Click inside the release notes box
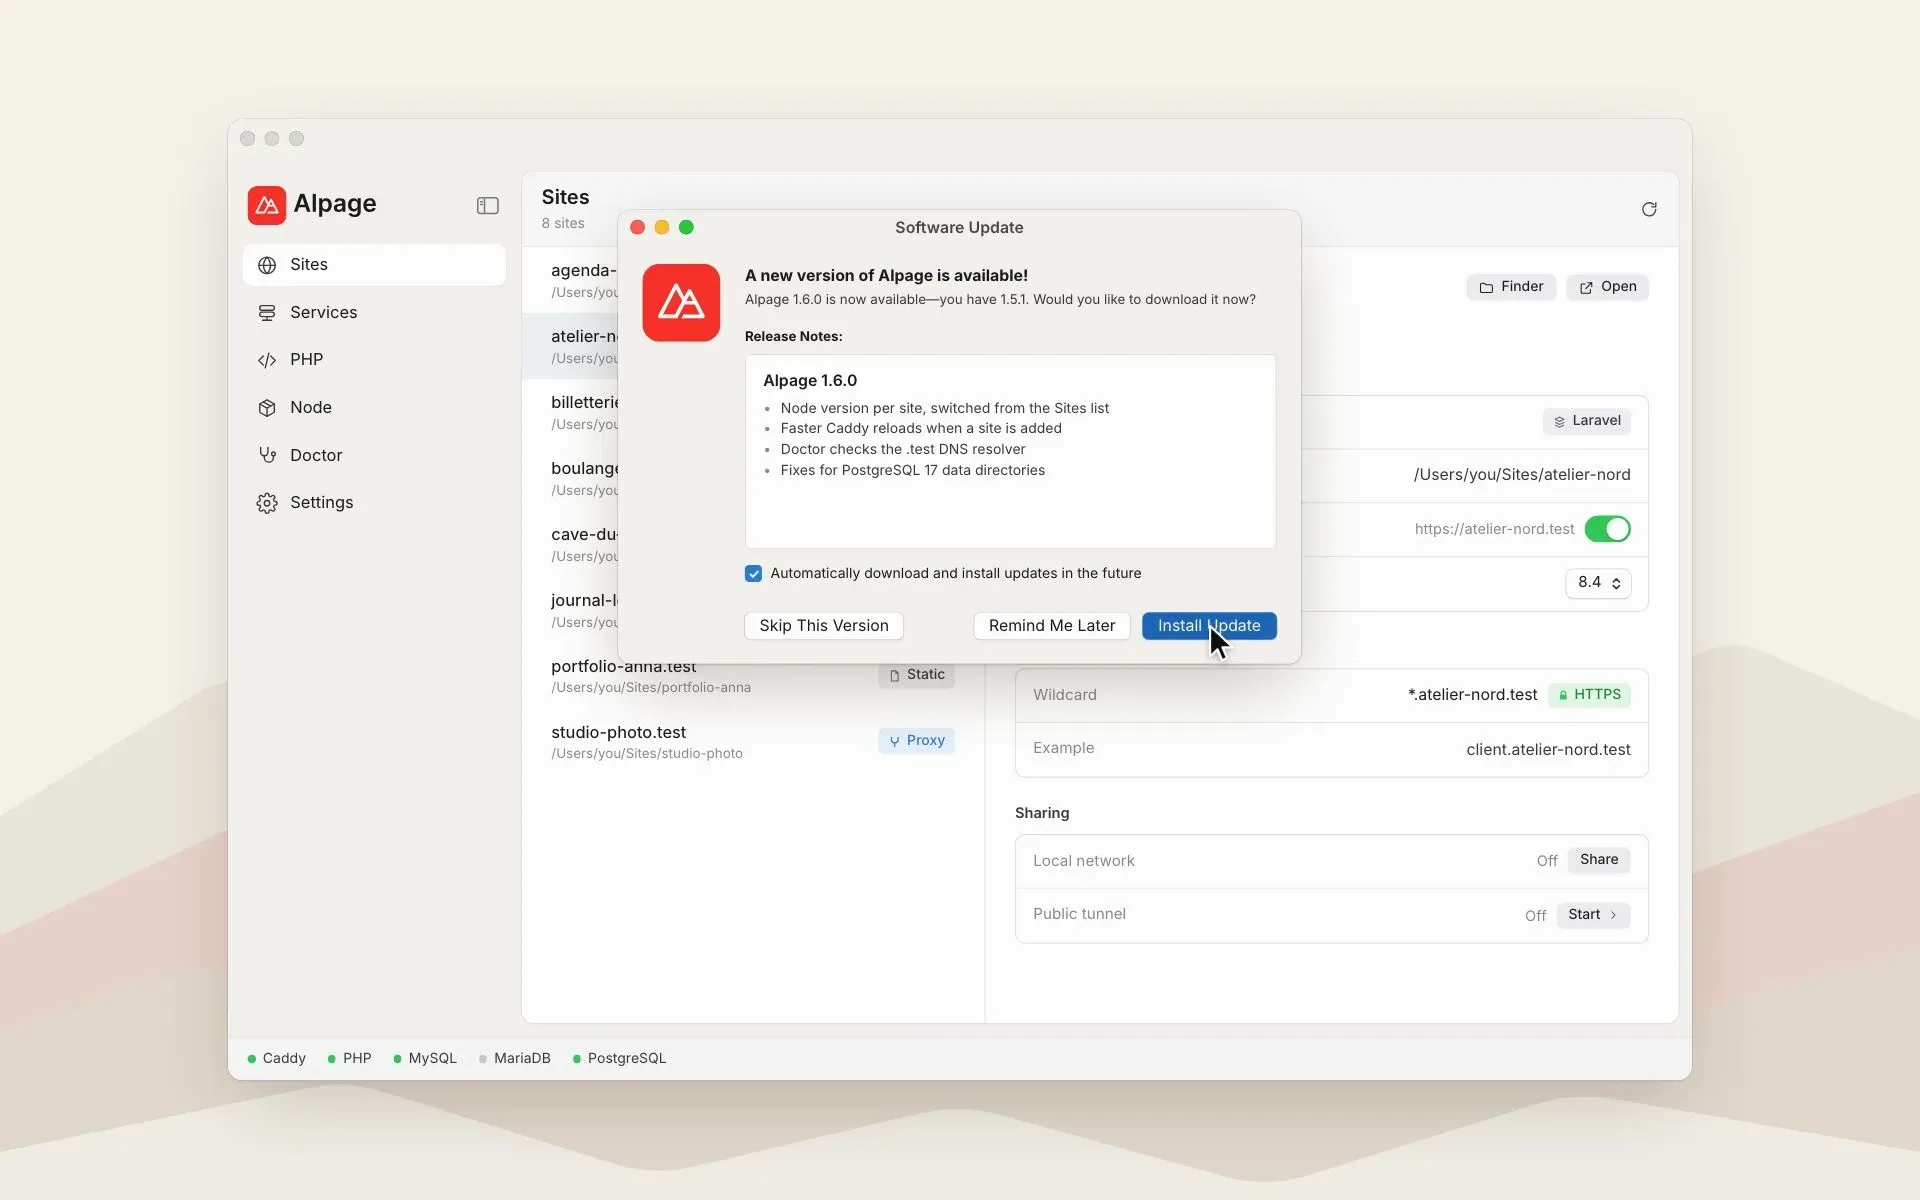The height and width of the screenshot is (1200, 1920). click(1010, 452)
